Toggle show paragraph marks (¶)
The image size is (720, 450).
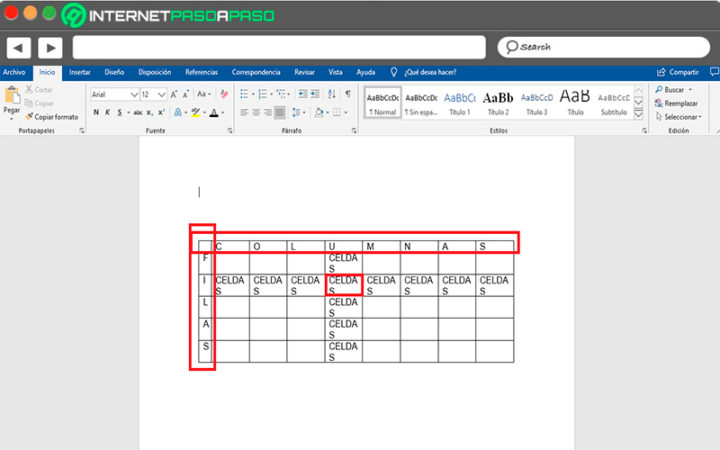[x=348, y=94]
